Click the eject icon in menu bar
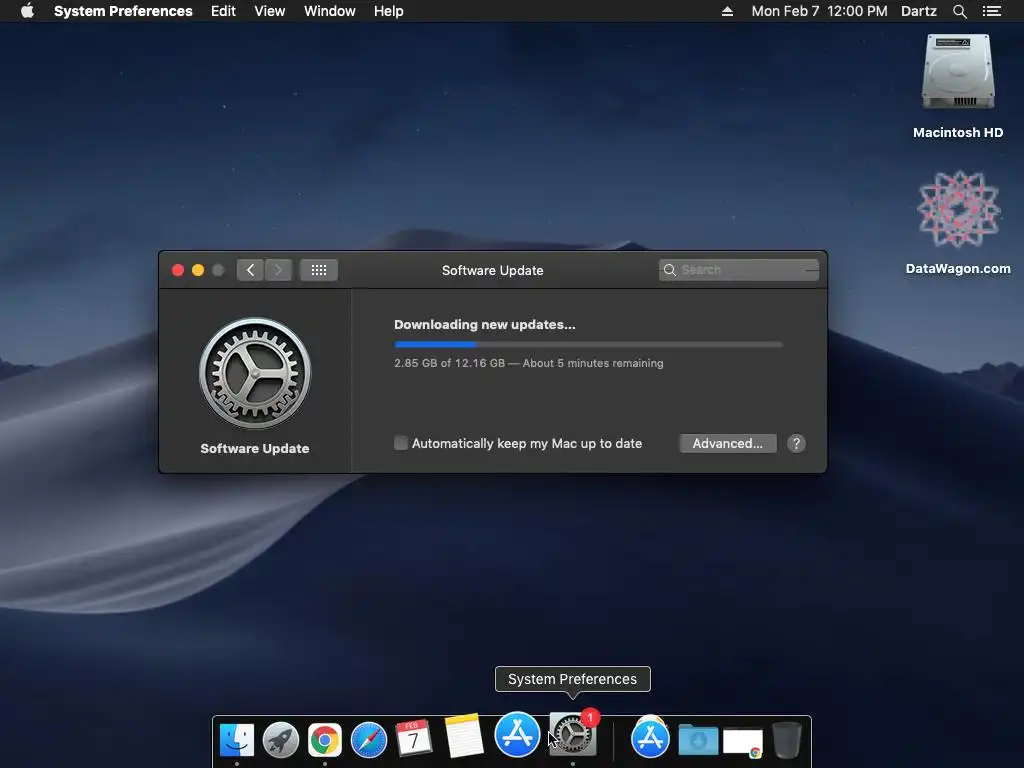1024x768 pixels. click(727, 11)
